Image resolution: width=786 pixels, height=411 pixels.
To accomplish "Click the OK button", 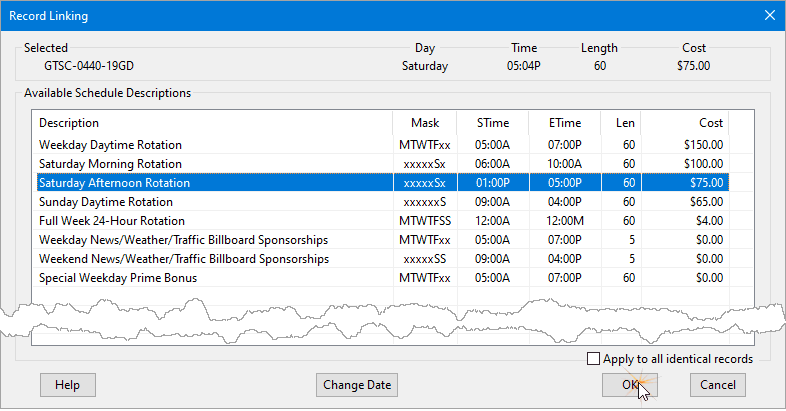I will pos(630,385).
